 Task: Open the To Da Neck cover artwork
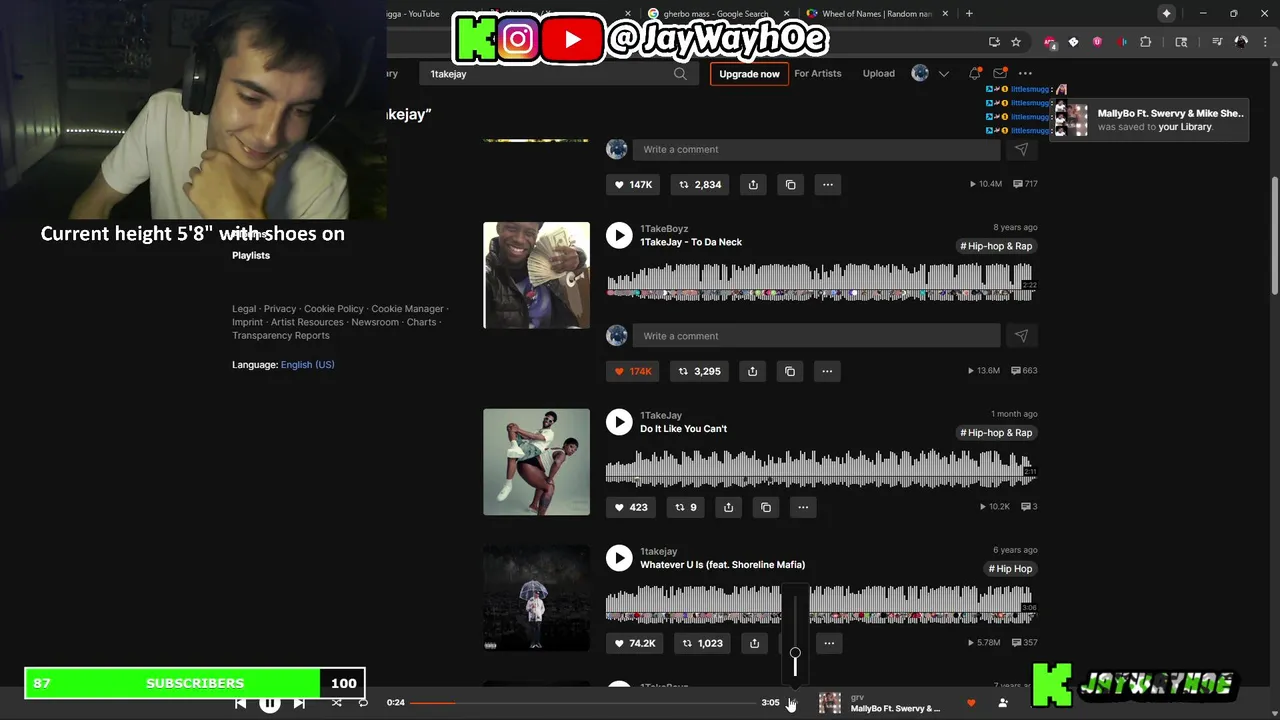click(x=536, y=275)
